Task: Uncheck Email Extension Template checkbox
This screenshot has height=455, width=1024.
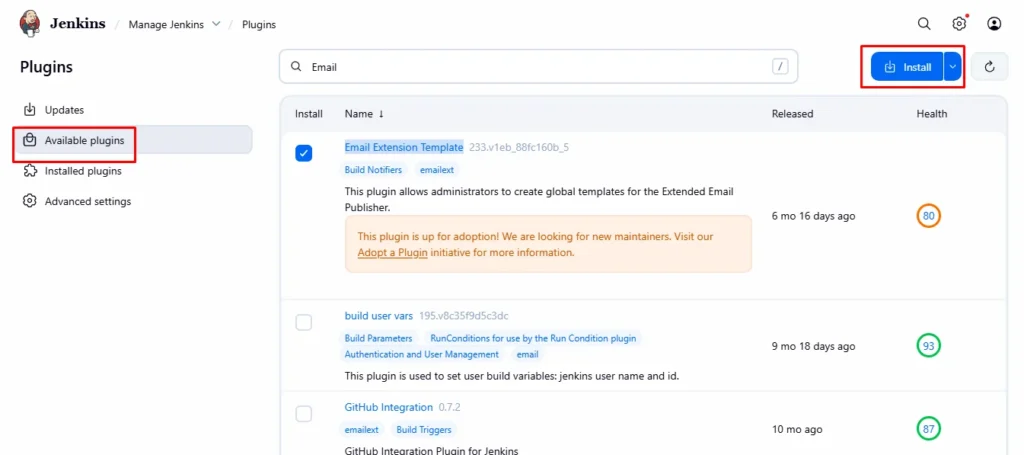Action: tap(304, 153)
